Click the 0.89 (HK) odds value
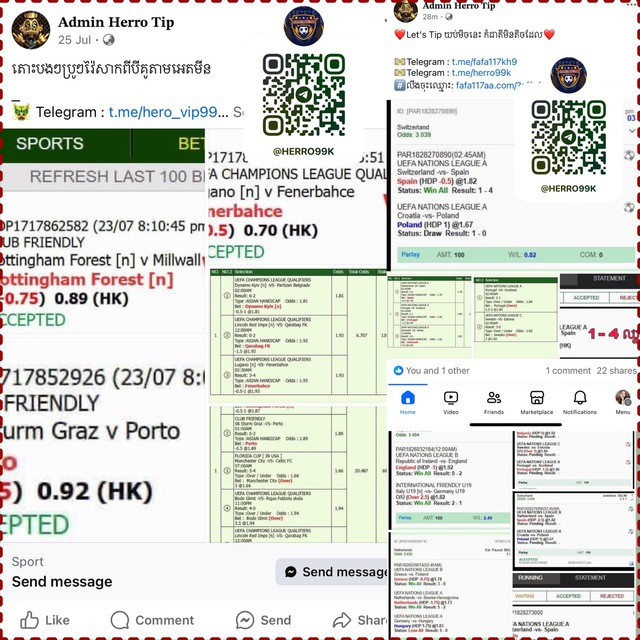The height and width of the screenshot is (640, 640). click(91, 299)
